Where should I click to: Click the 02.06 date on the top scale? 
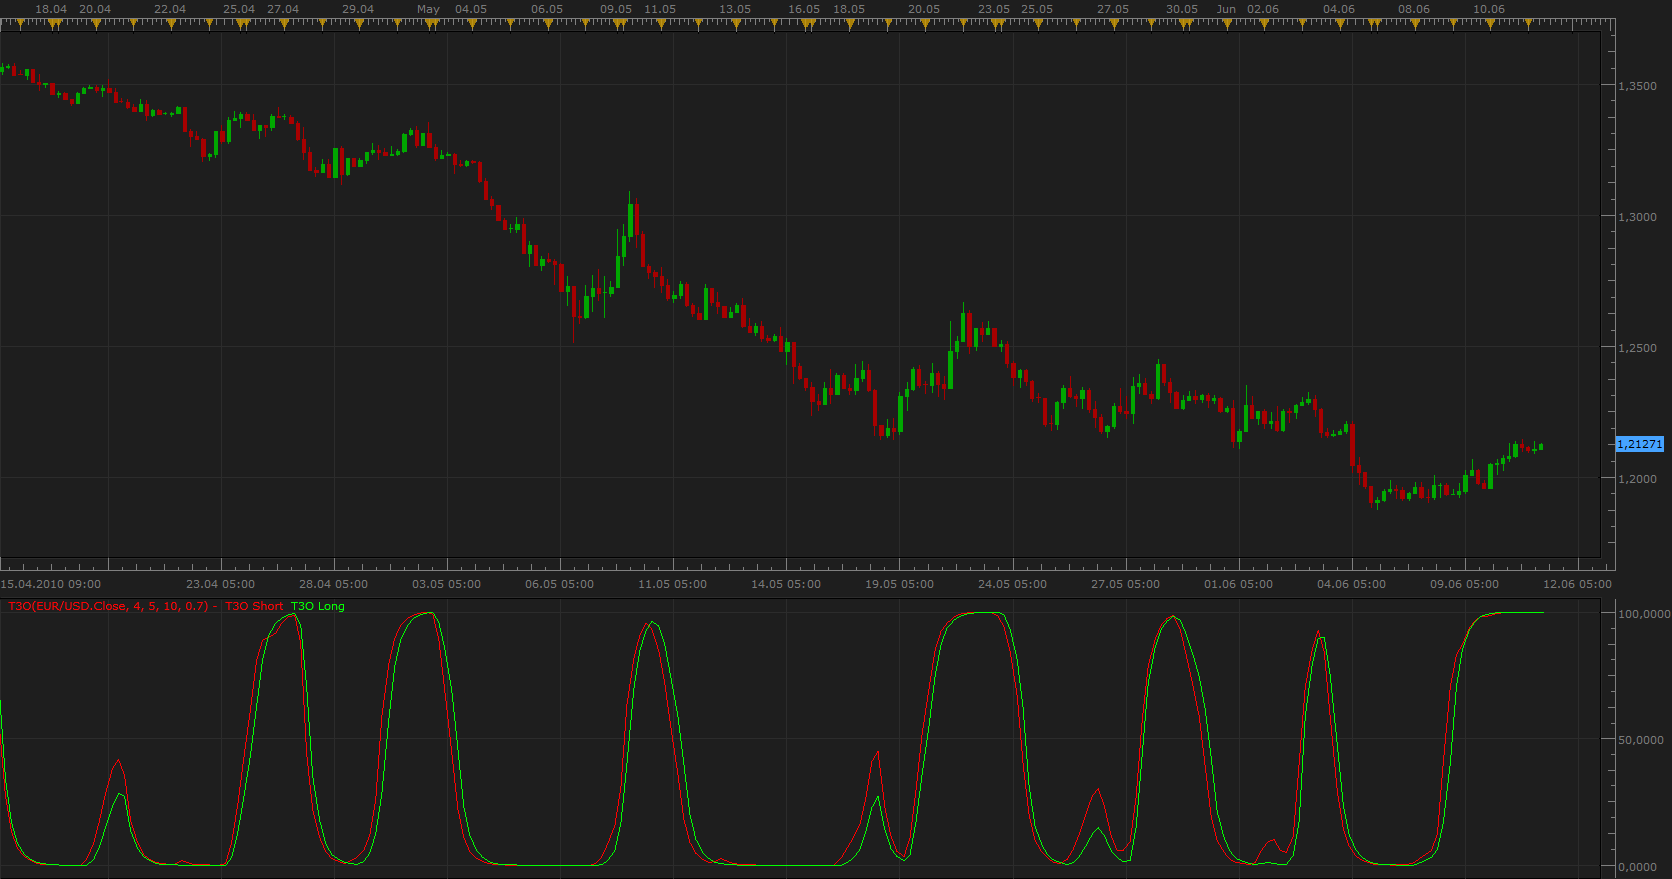click(1263, 9)
